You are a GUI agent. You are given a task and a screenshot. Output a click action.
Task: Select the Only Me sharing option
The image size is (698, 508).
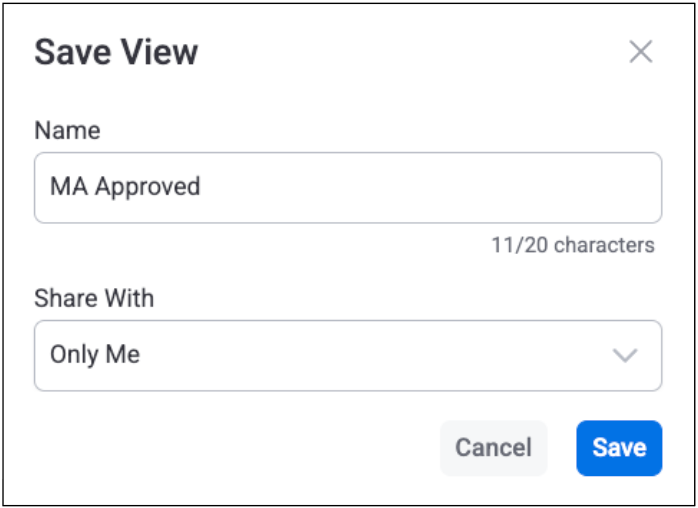click(95, 355)
